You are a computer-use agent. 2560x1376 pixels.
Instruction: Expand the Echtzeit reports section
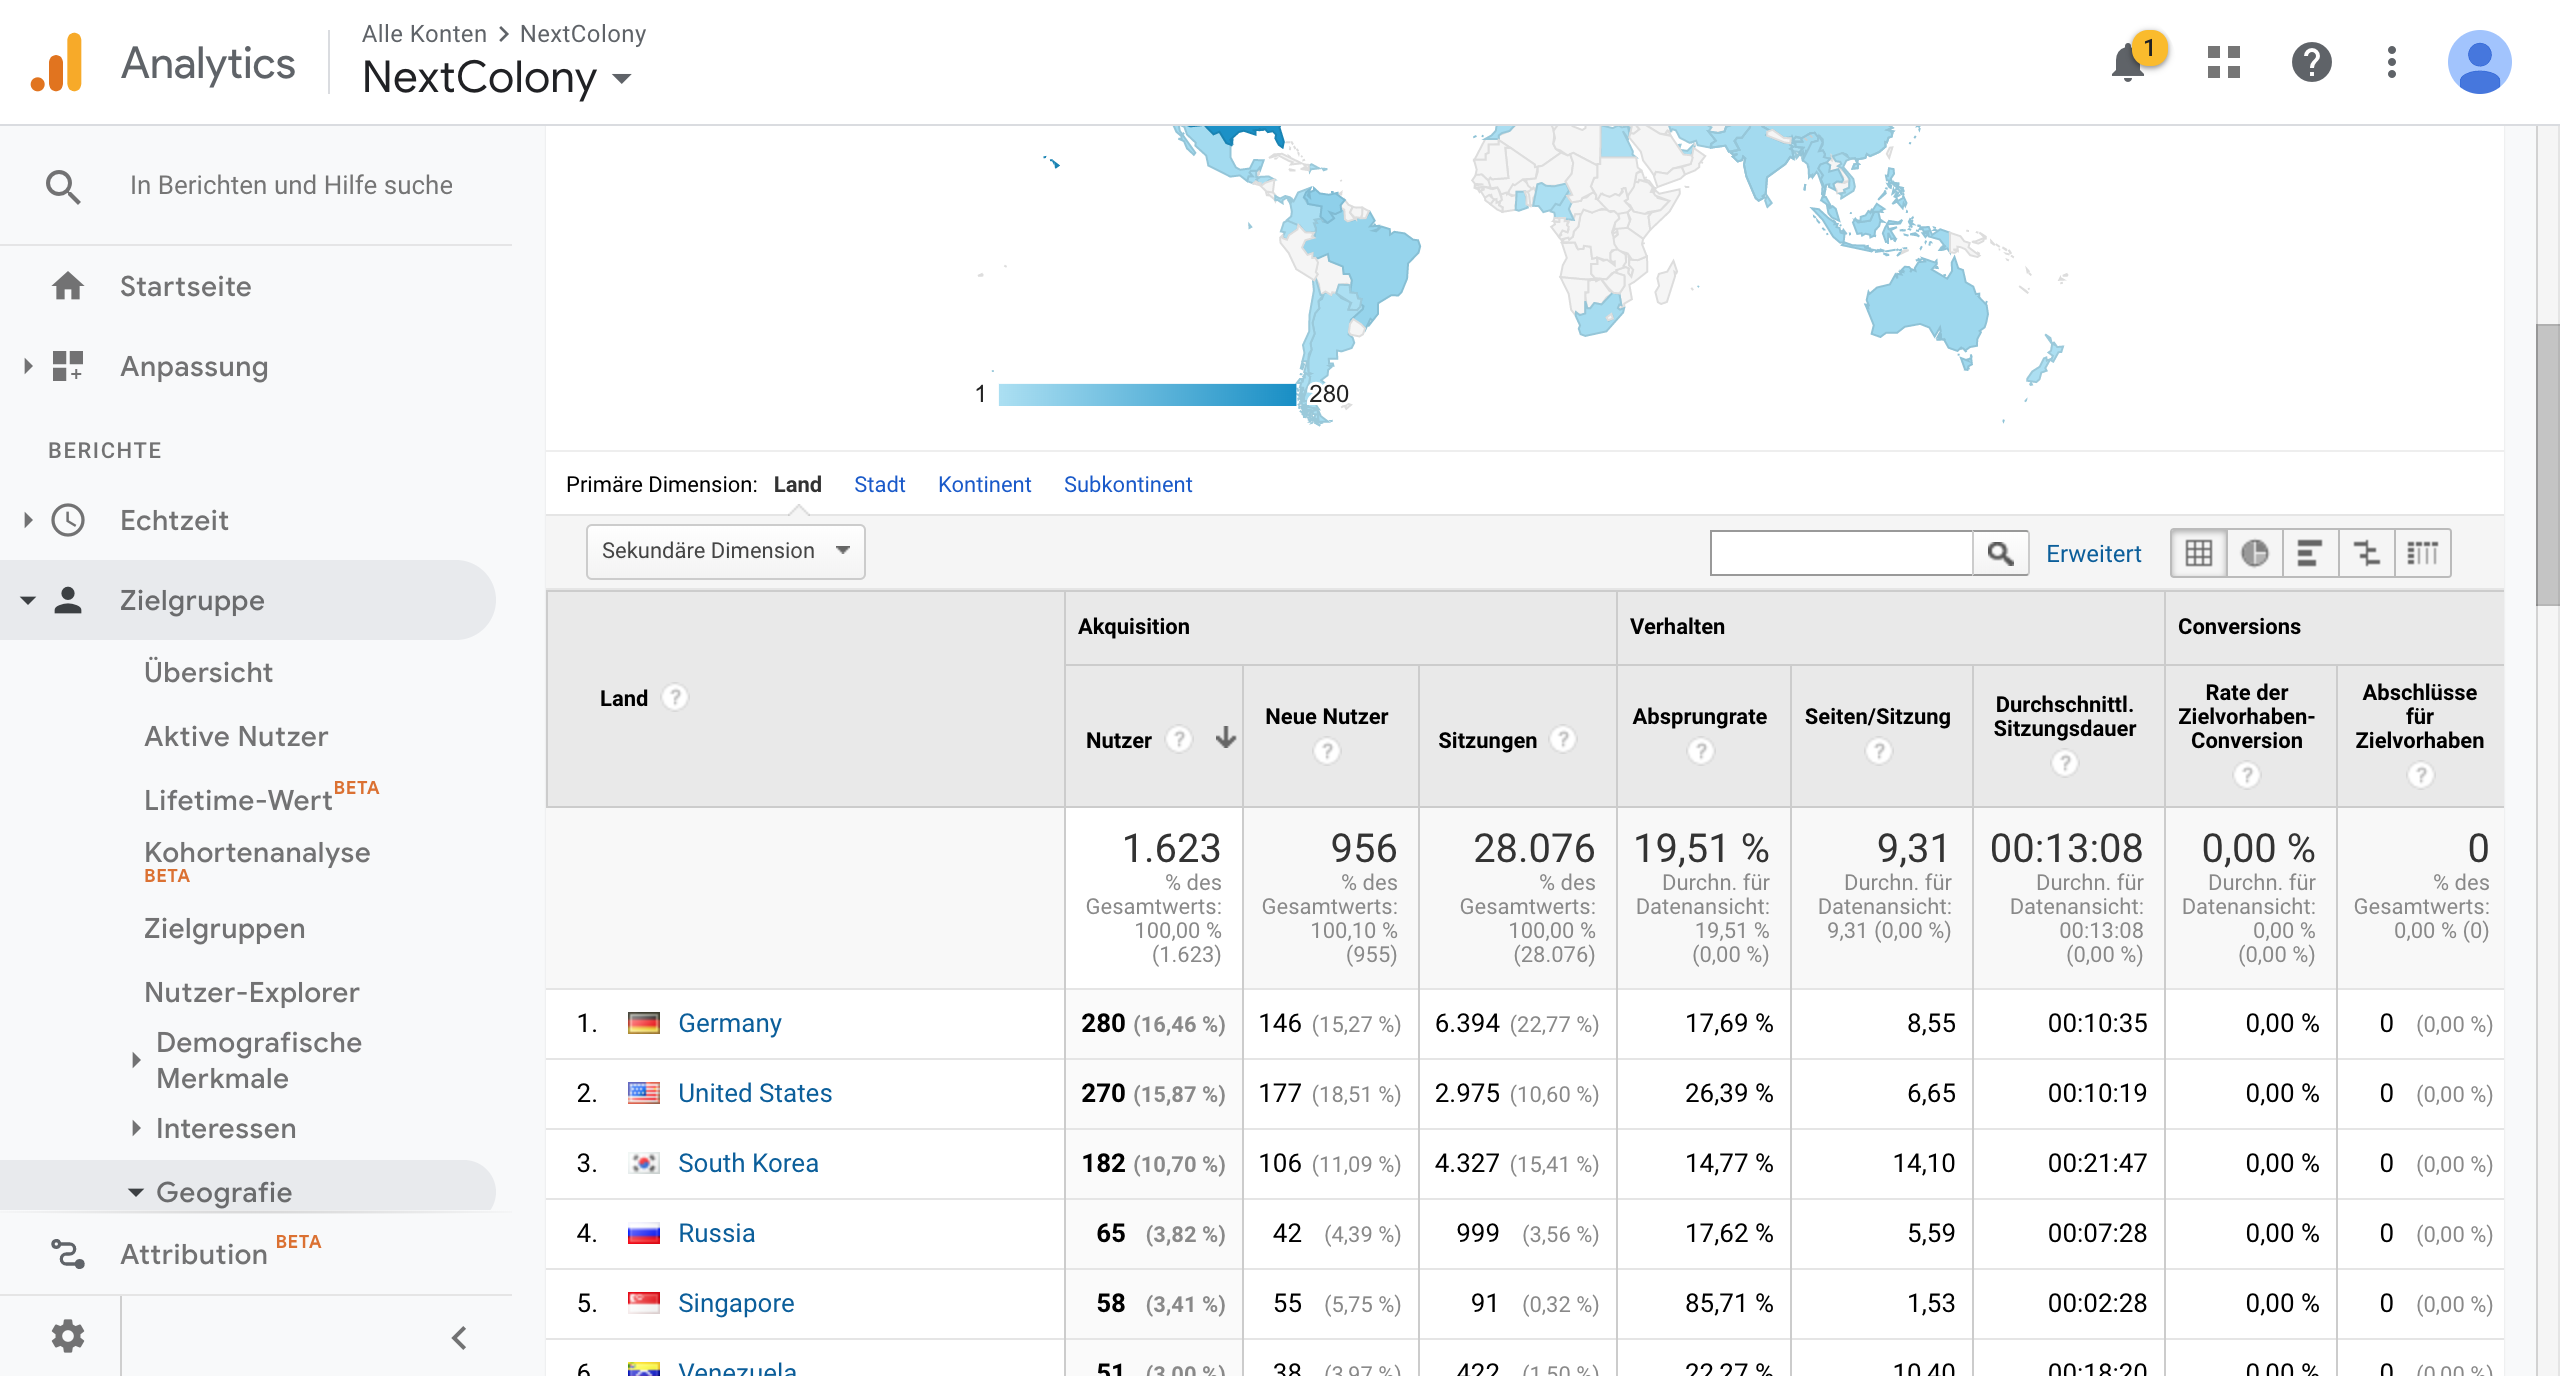click(173, 520)
